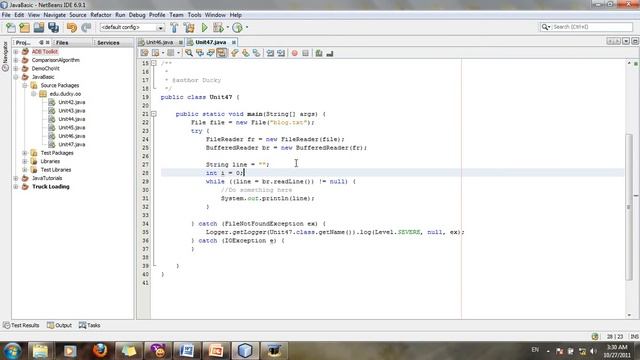Toggle Highlight Search in editor toolbar

[222, 53]
